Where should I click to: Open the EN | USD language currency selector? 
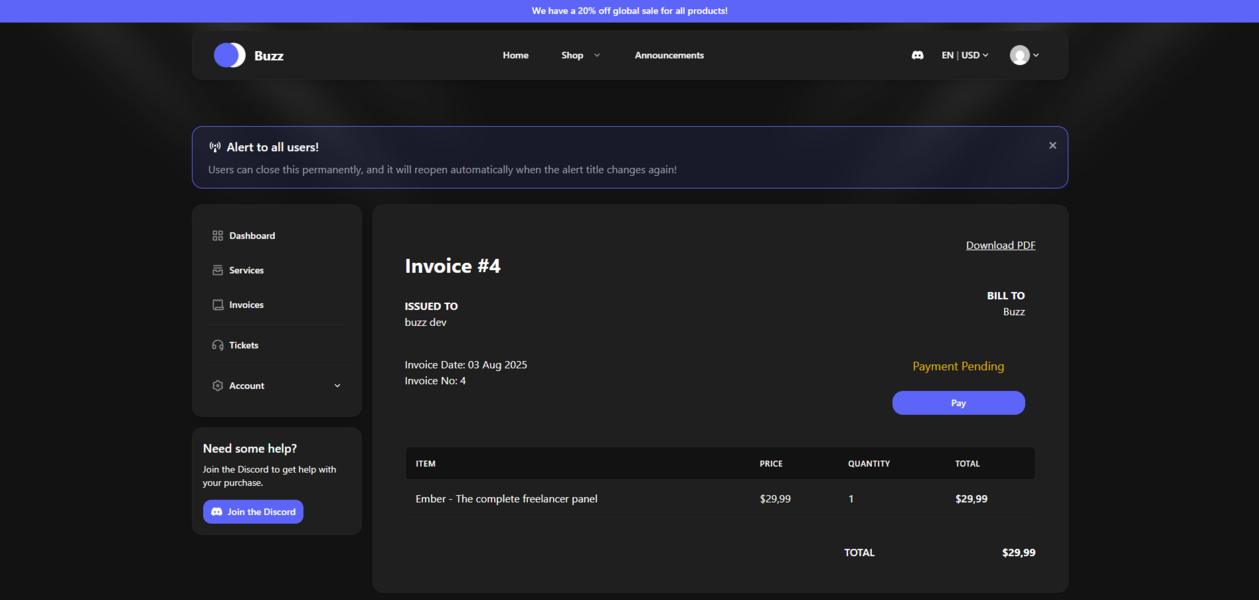965,55
